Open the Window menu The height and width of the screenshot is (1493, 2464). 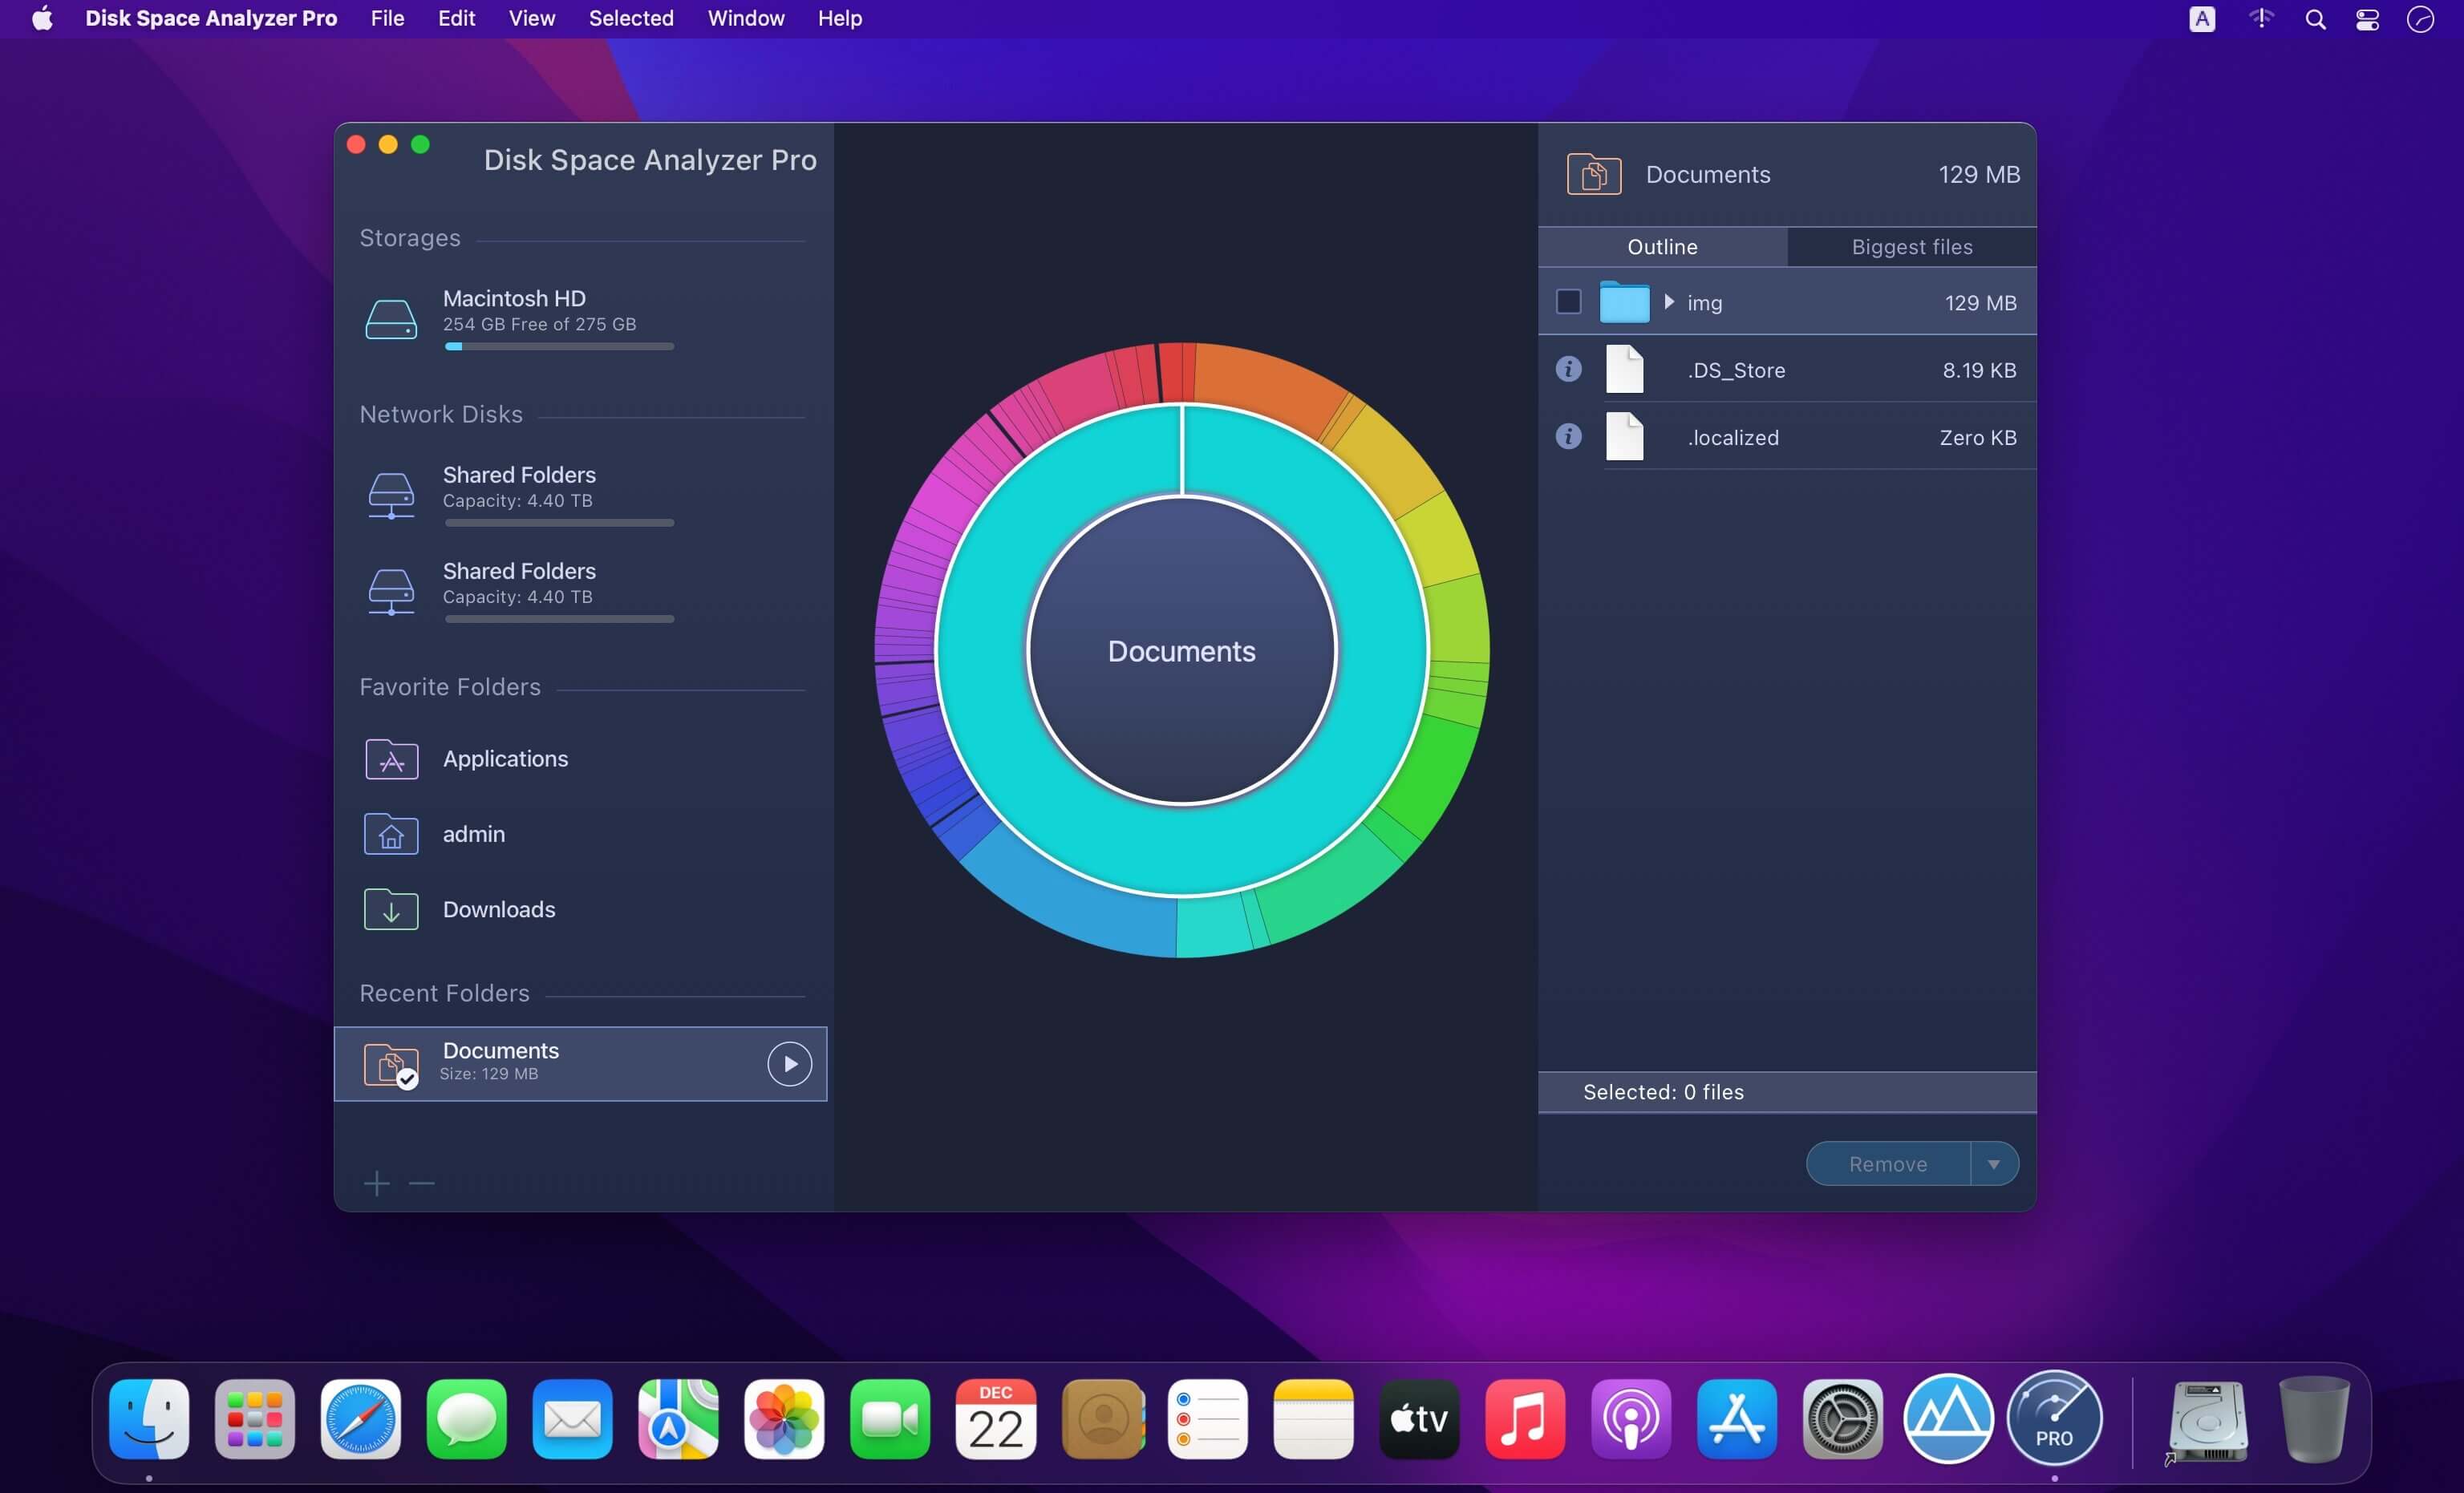[x=746, y=18]
